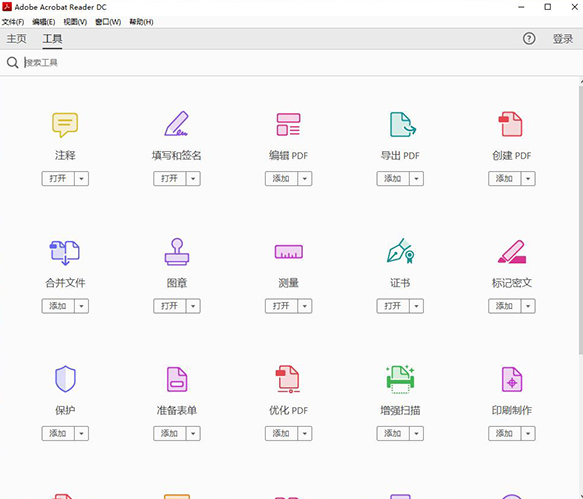The height and width of the screenshot is (499, 583).
Task: Select the 增强扫描 scanner icon
Action: coord(400,379)
